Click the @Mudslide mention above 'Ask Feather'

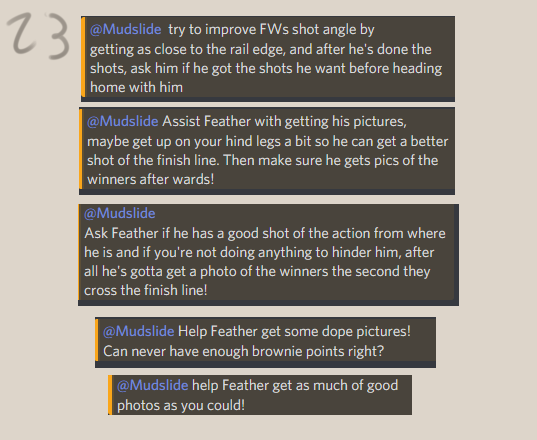click(120, 213)
